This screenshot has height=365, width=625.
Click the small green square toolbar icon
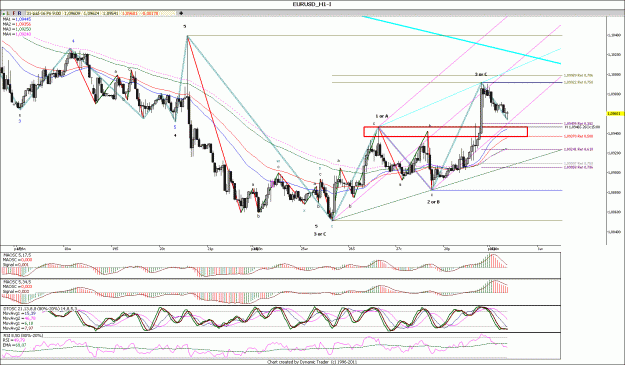(4, 13)
